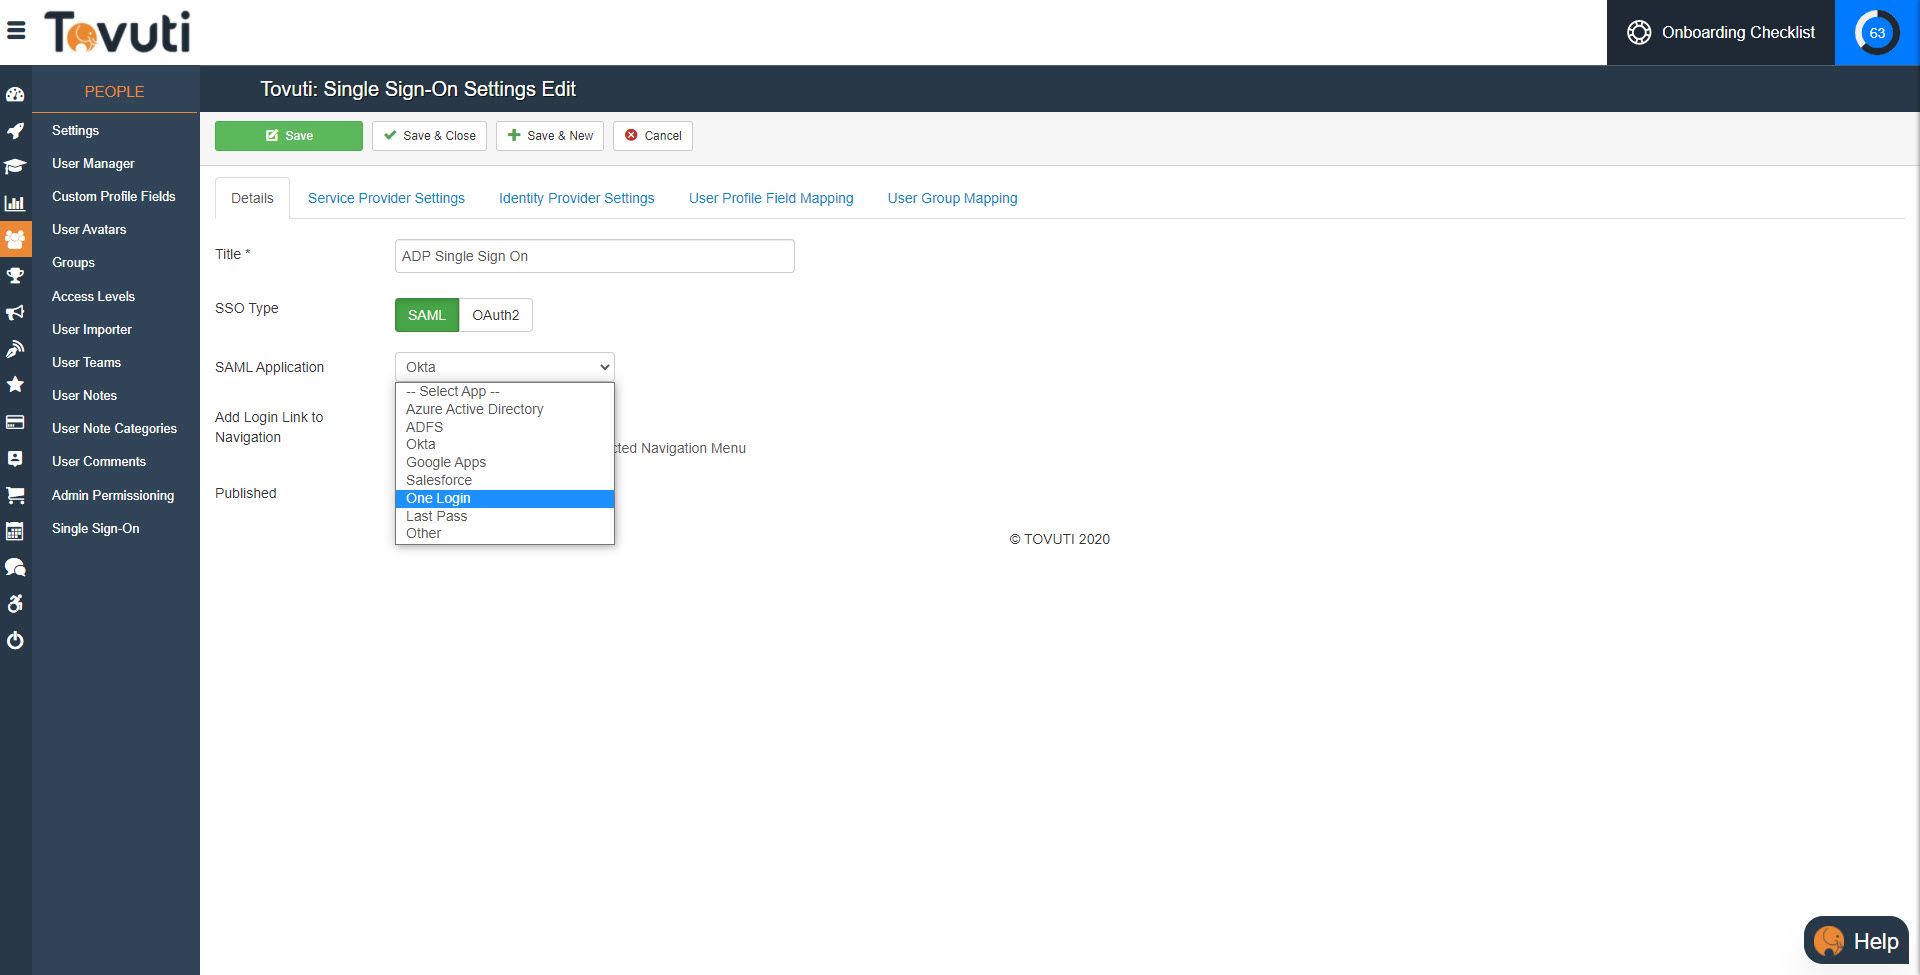
Task: Click the onboarding progress circle showing 63
Action: coord(1877,33)
